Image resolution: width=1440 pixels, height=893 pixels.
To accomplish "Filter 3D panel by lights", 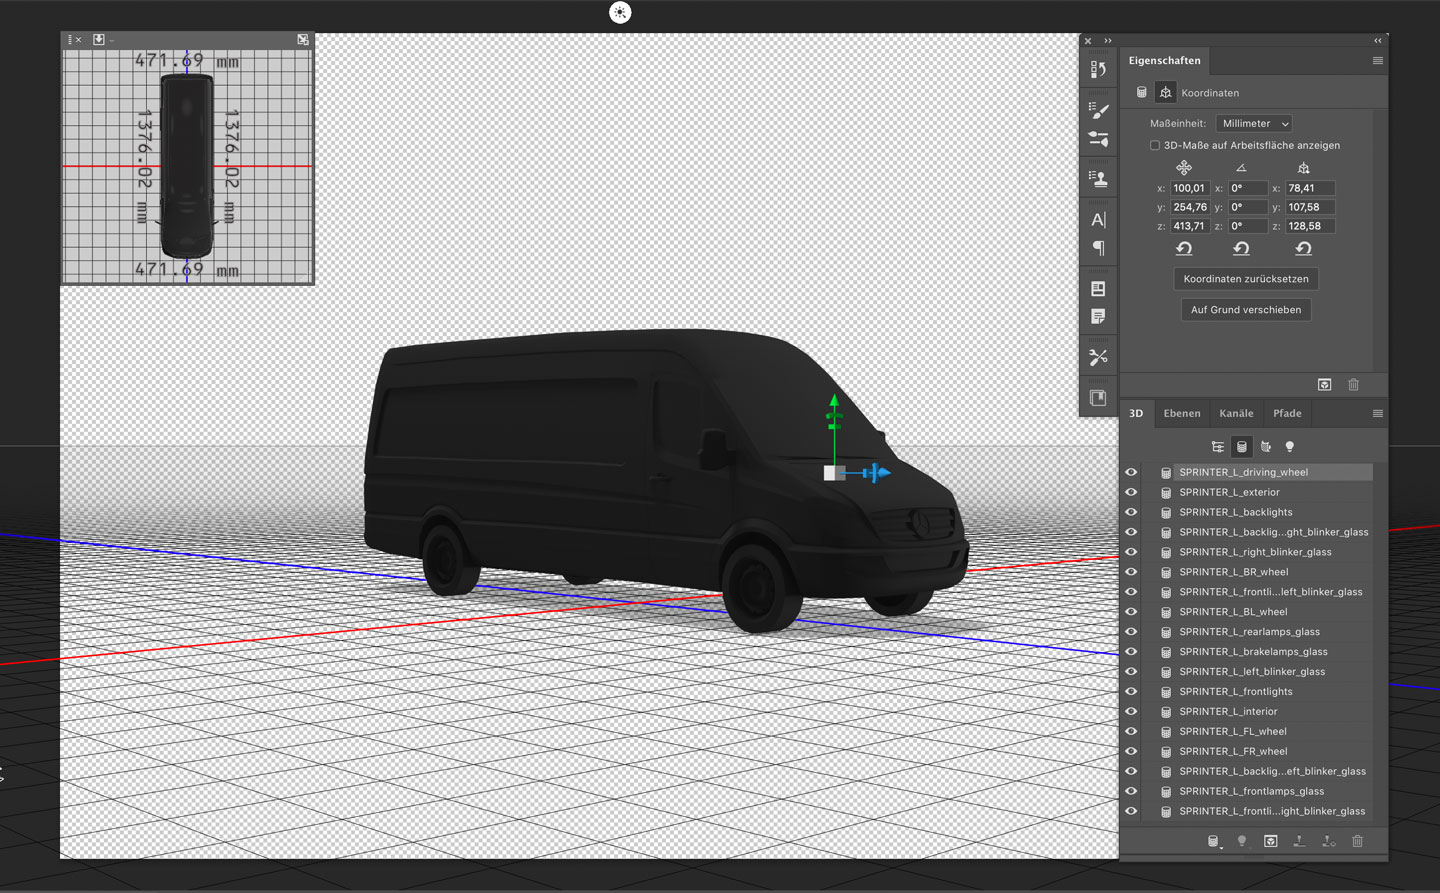I will (x=1290, y=447).
